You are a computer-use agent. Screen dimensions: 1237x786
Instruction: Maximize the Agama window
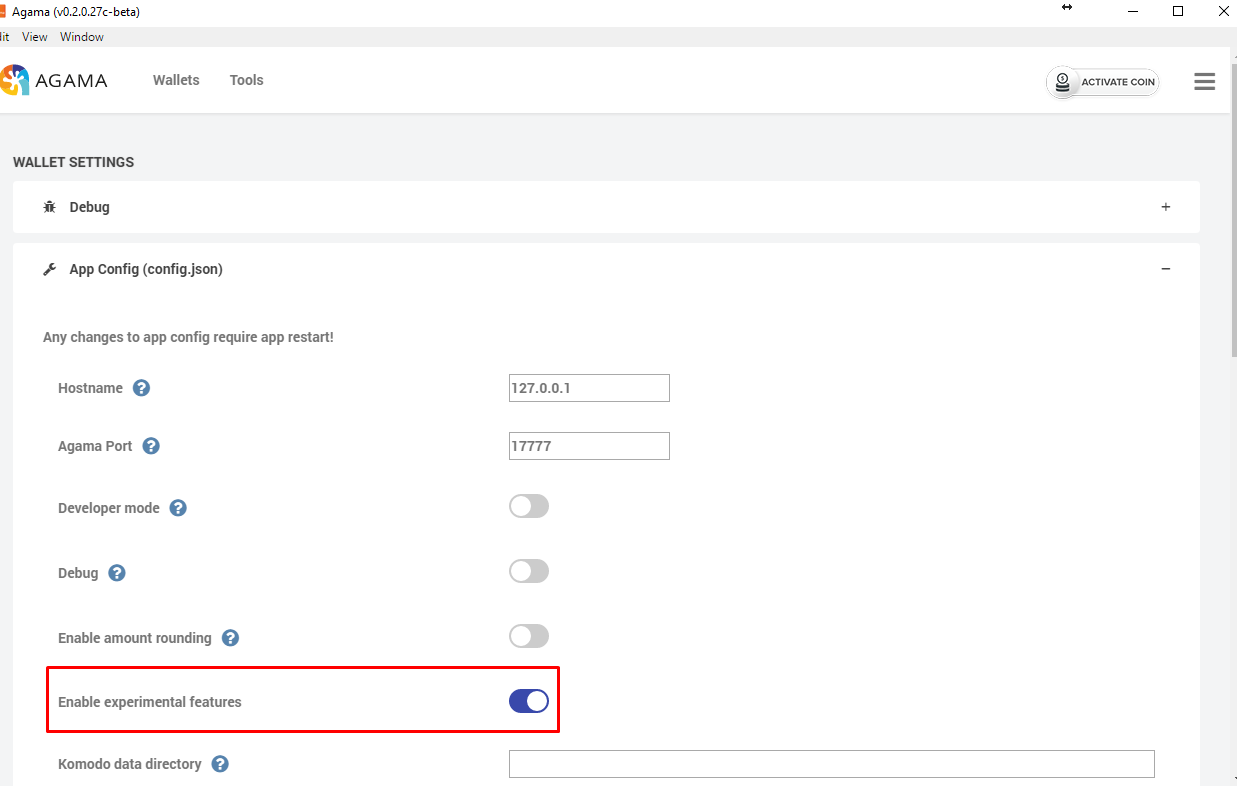1178,11
